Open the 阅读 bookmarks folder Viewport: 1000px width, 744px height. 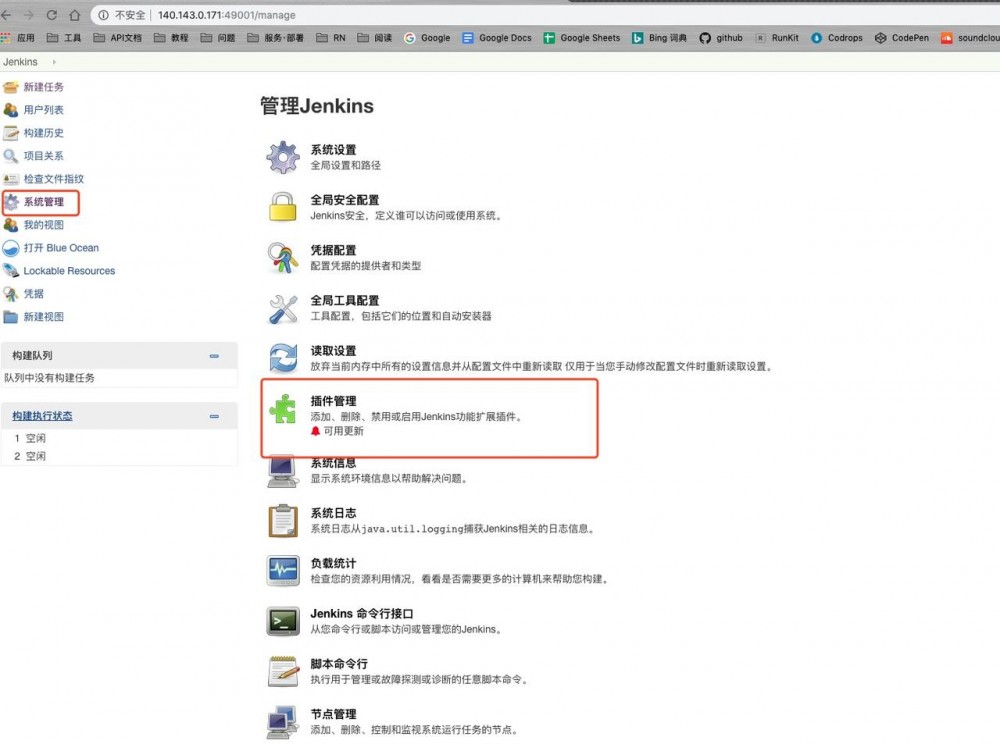coord(375,38)
